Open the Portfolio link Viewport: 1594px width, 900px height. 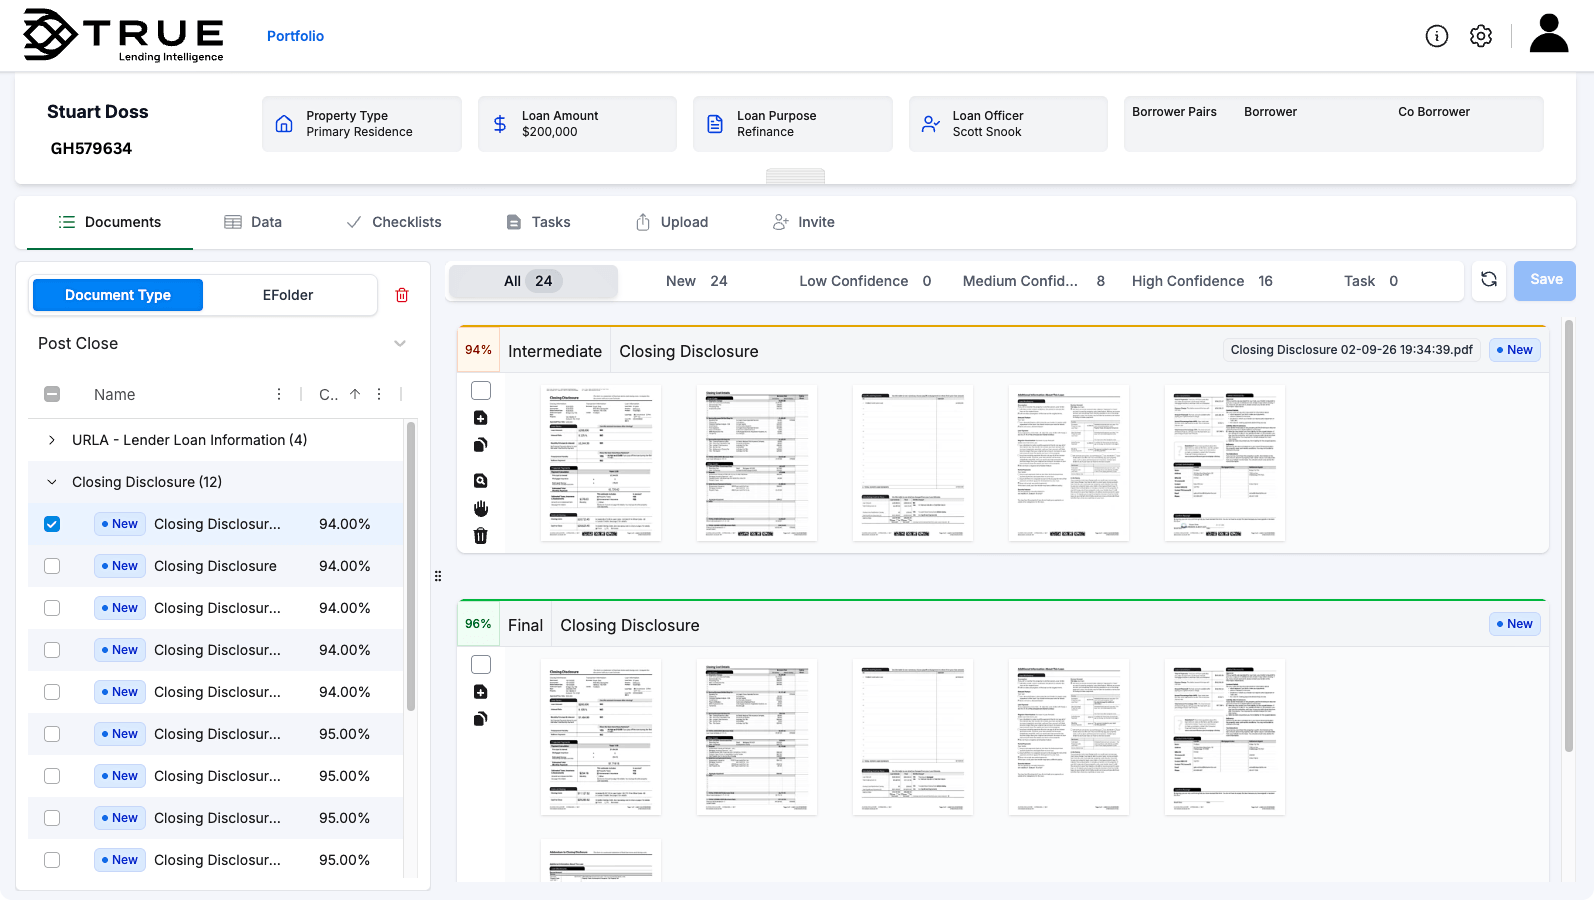(295, 36)
